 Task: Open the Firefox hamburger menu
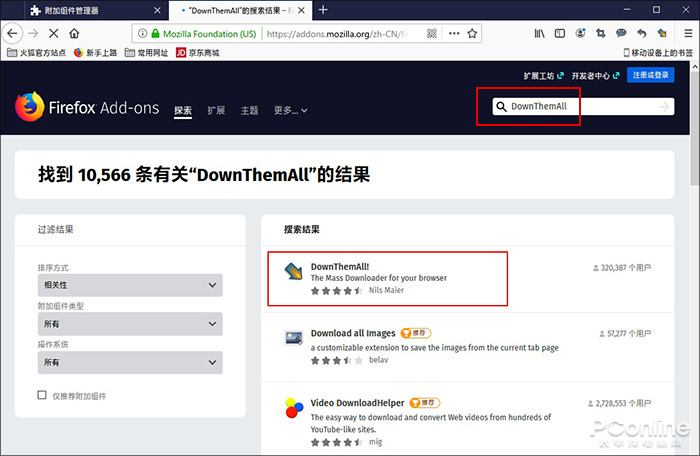click(688, 33)
